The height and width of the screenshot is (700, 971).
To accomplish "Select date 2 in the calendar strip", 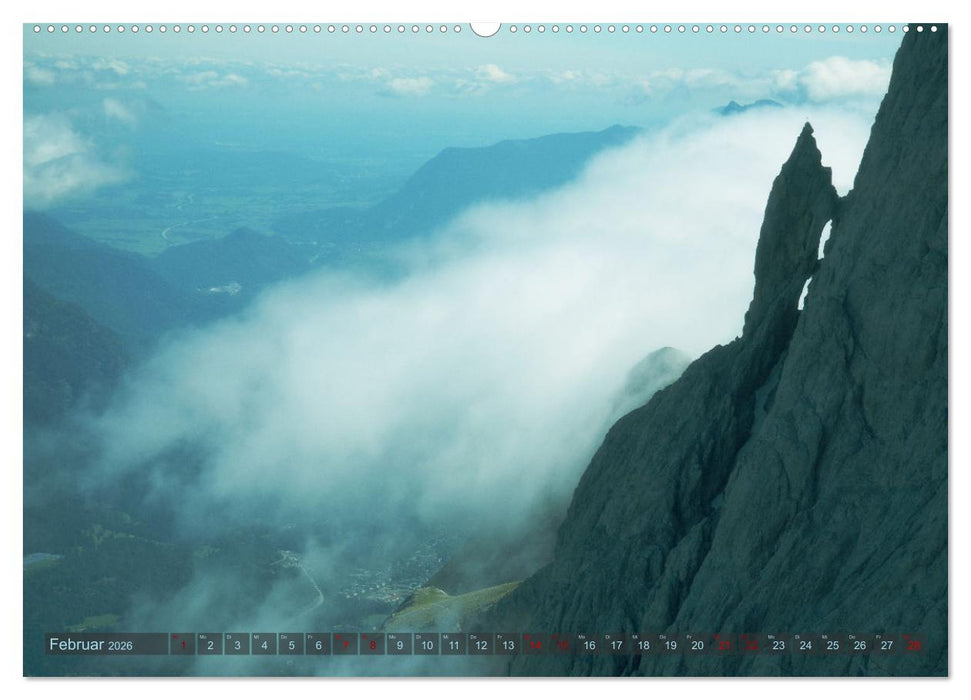I will tap(210, 647).
